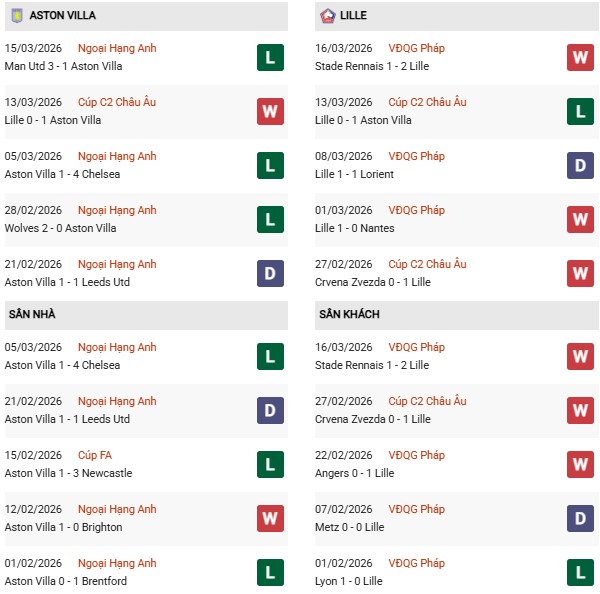Image resolution: width=600 pixels, height=594 pixels.
Task: Click the Lille club logo
Action: click(x=327, y=15)
